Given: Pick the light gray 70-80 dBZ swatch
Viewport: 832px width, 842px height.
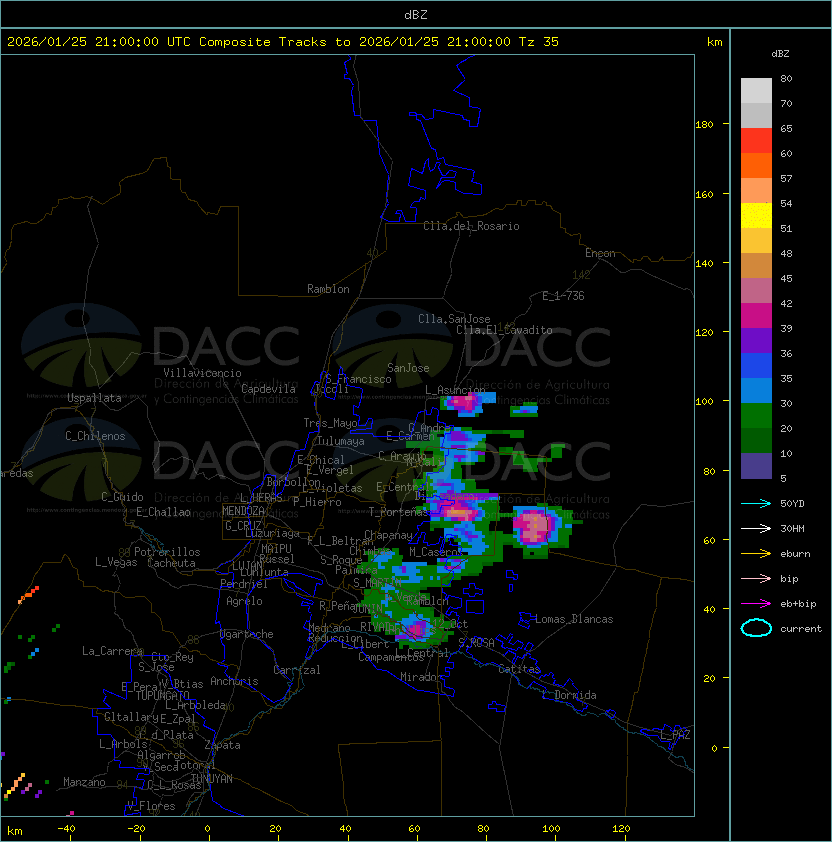Looking at the screenshot, I should point(756,90).
